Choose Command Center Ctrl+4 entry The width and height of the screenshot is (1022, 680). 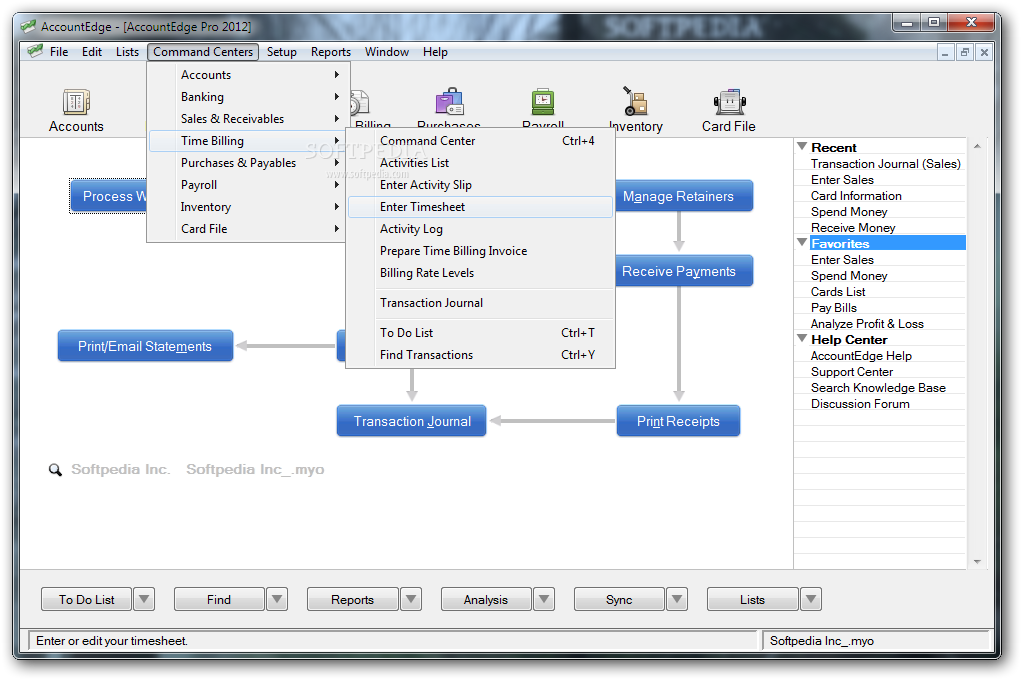480,140
